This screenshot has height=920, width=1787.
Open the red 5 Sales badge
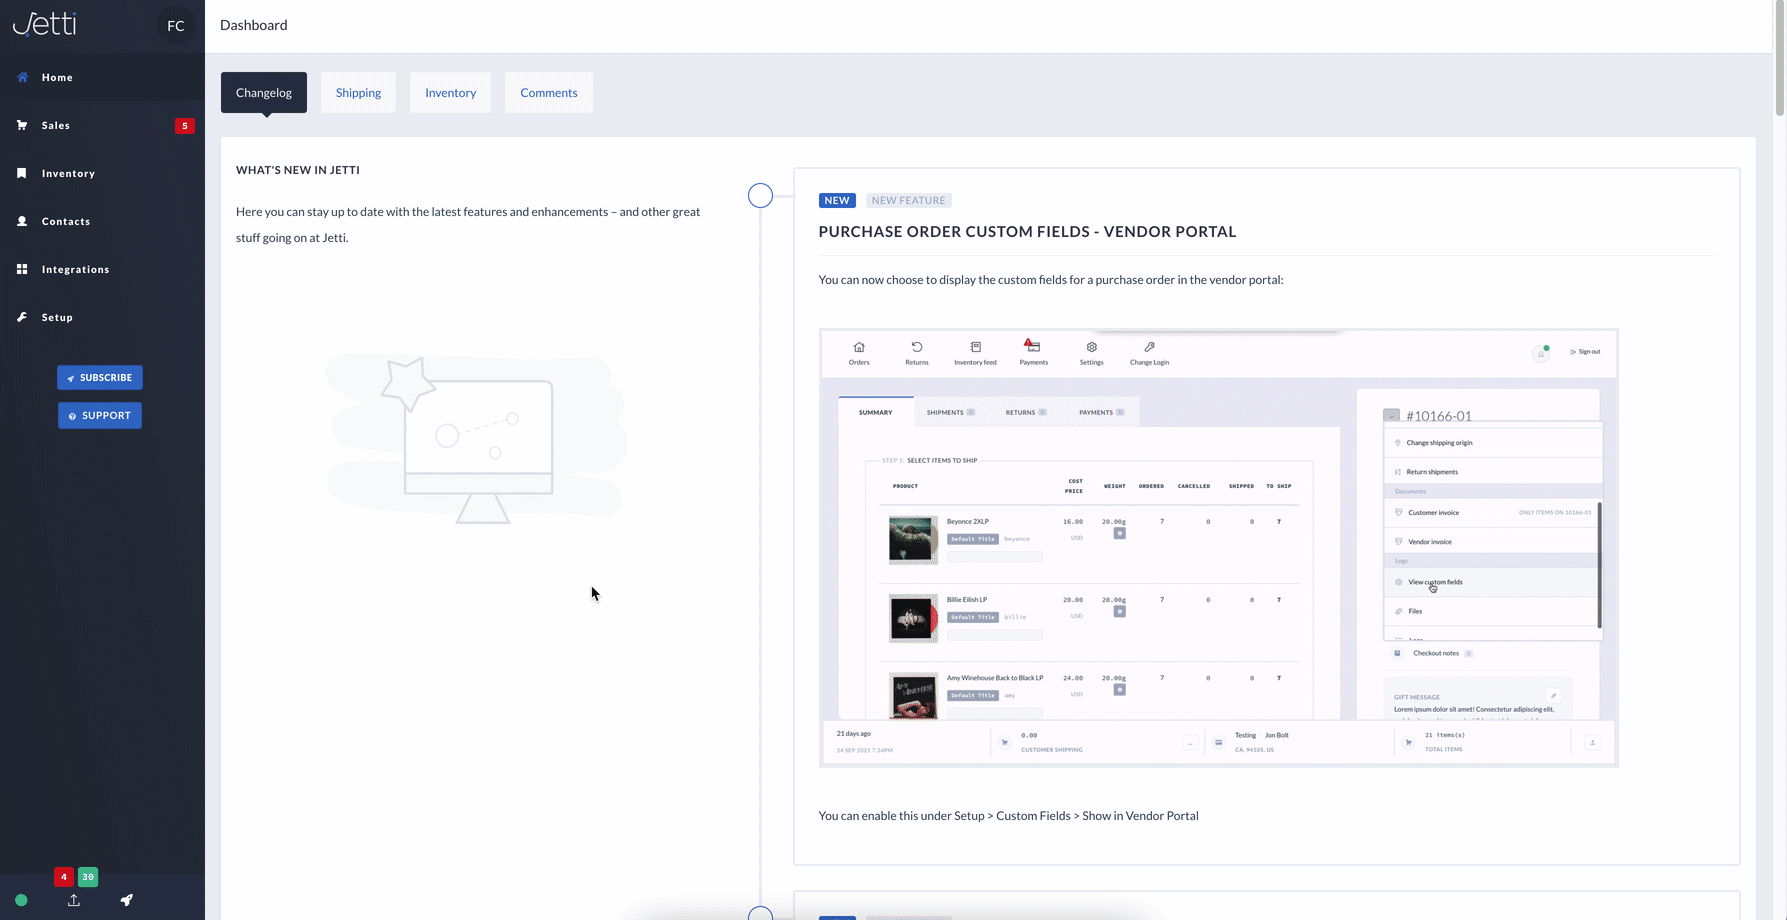[185, 126]
